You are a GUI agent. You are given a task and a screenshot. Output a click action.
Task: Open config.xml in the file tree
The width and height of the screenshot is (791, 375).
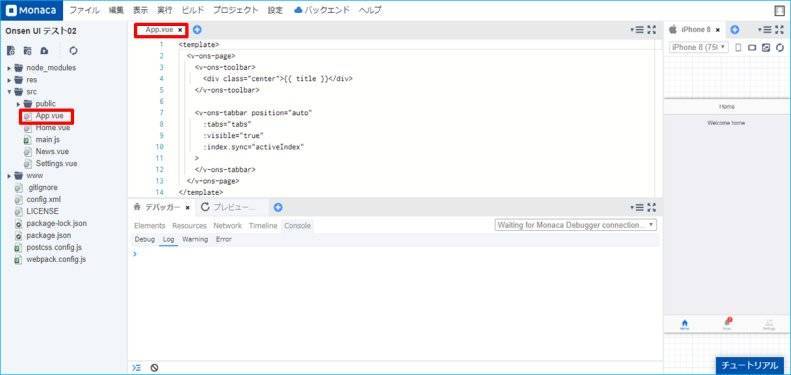(43, 199)
